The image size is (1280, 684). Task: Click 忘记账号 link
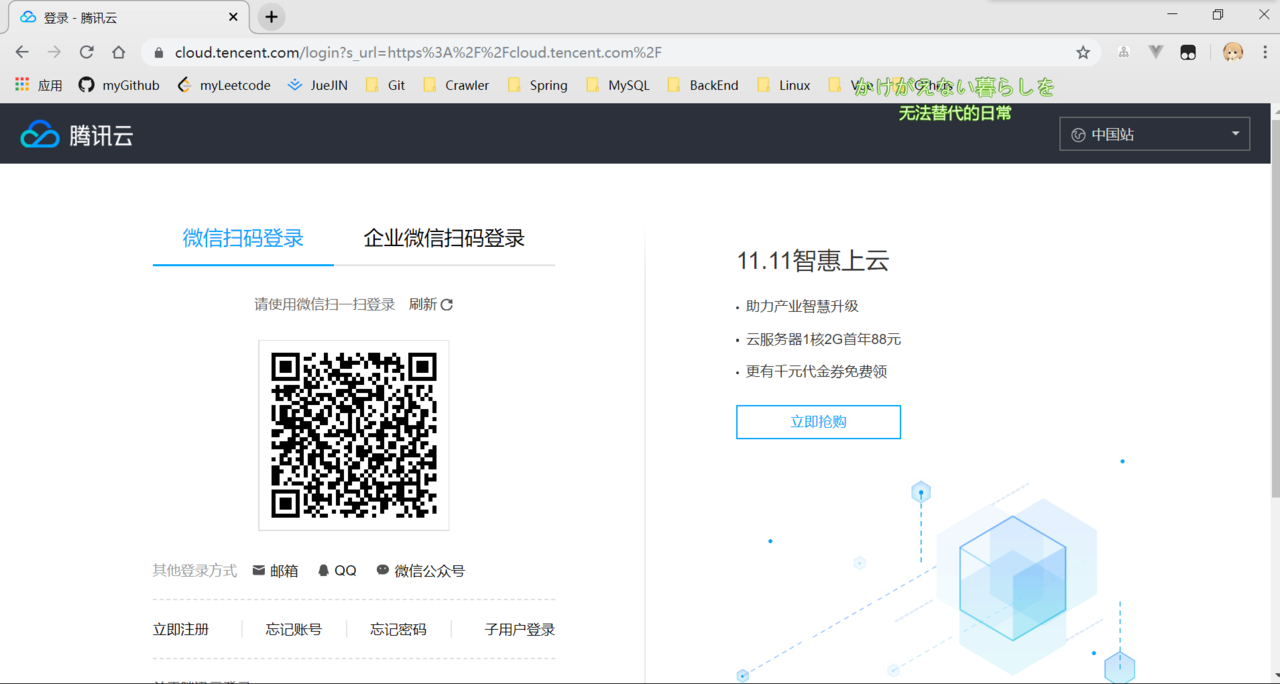pyautogui.click(x=294, y=629)
